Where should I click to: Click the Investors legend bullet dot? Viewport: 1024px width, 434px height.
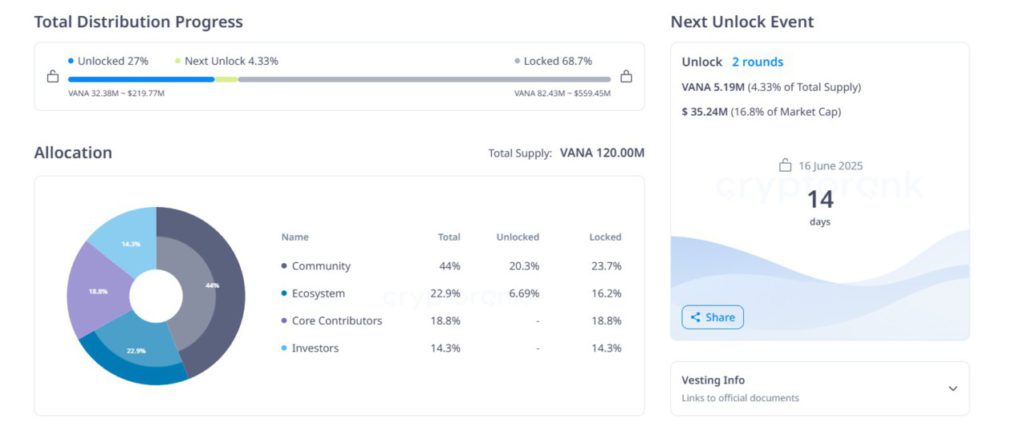pos(284,348)
